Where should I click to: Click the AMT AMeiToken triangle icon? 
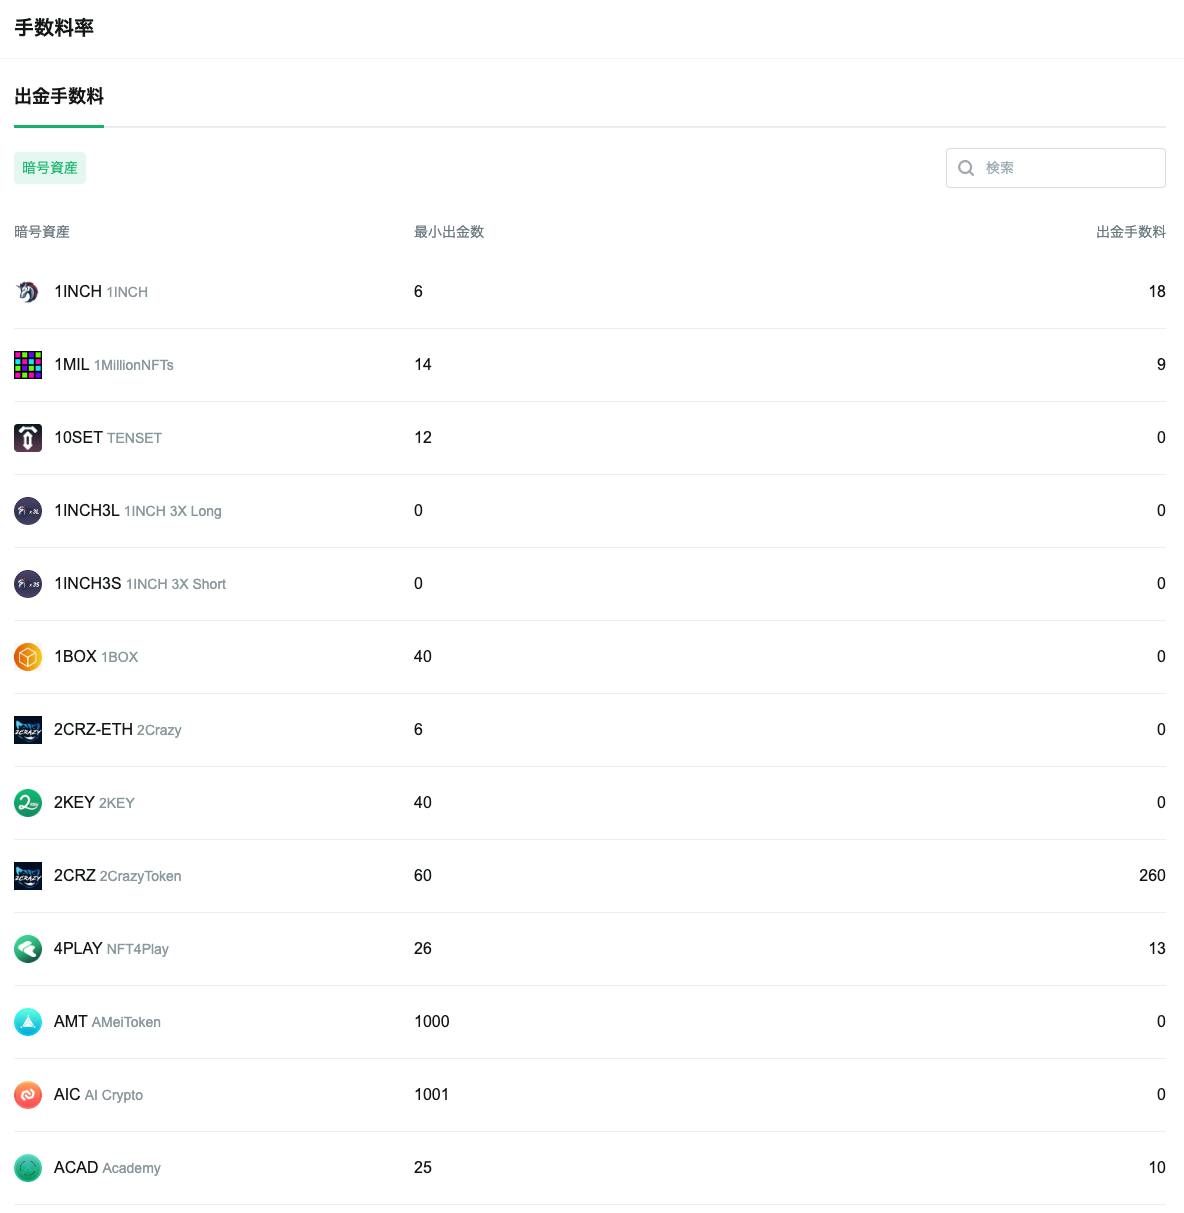28,1022
